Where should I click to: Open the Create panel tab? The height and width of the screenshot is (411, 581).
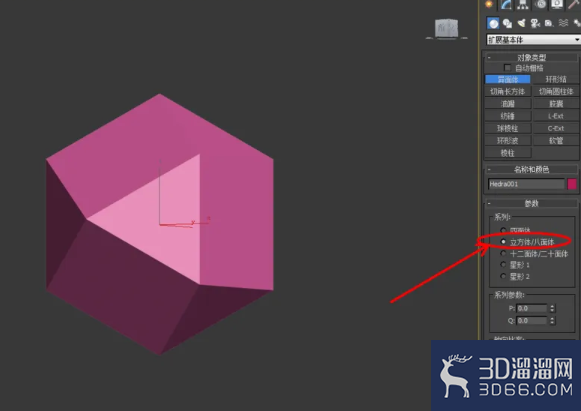489,4
